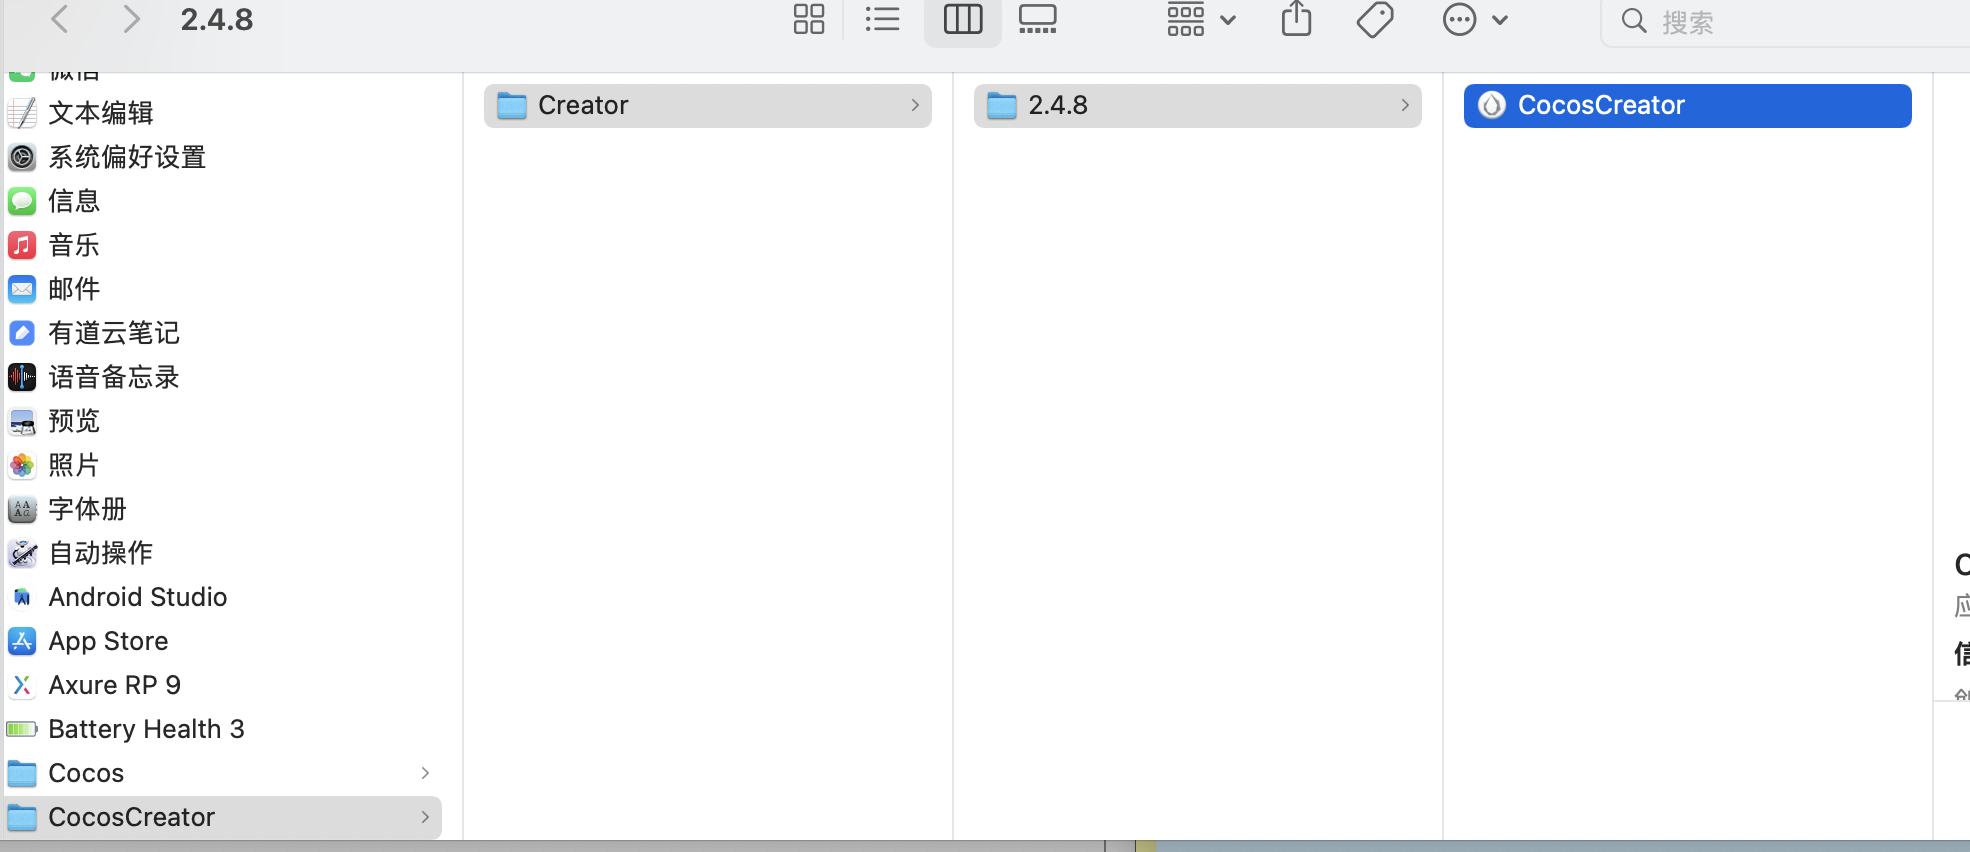
Task: Click the magnifier search icon
Action: coord(1634,21)
